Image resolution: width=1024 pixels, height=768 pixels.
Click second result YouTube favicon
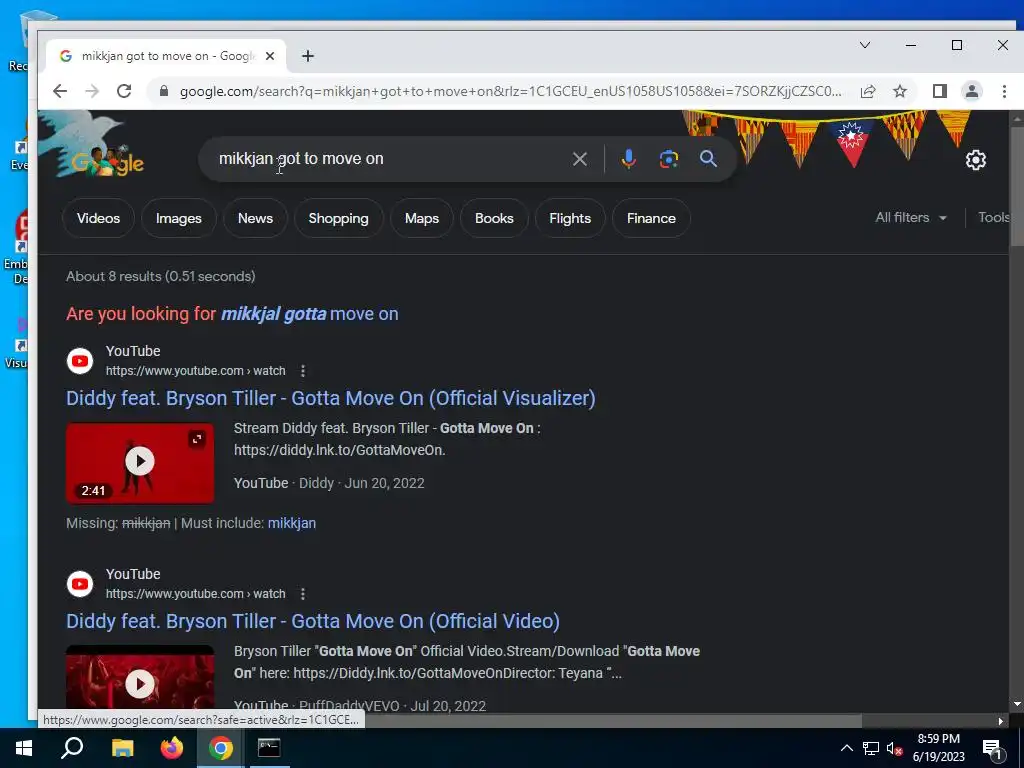(80, 584)
